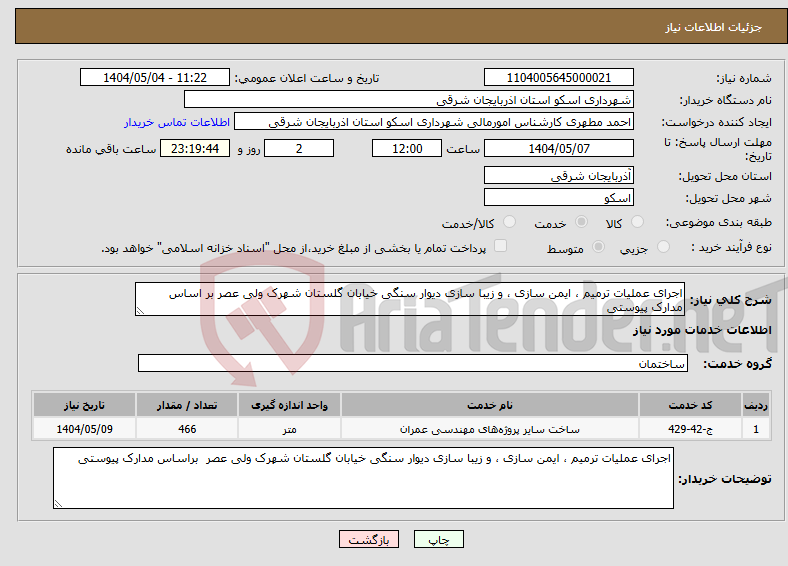788x566 pixels.
Task: Click the استان محل تحویل field
Action: (x=558, y=175)
